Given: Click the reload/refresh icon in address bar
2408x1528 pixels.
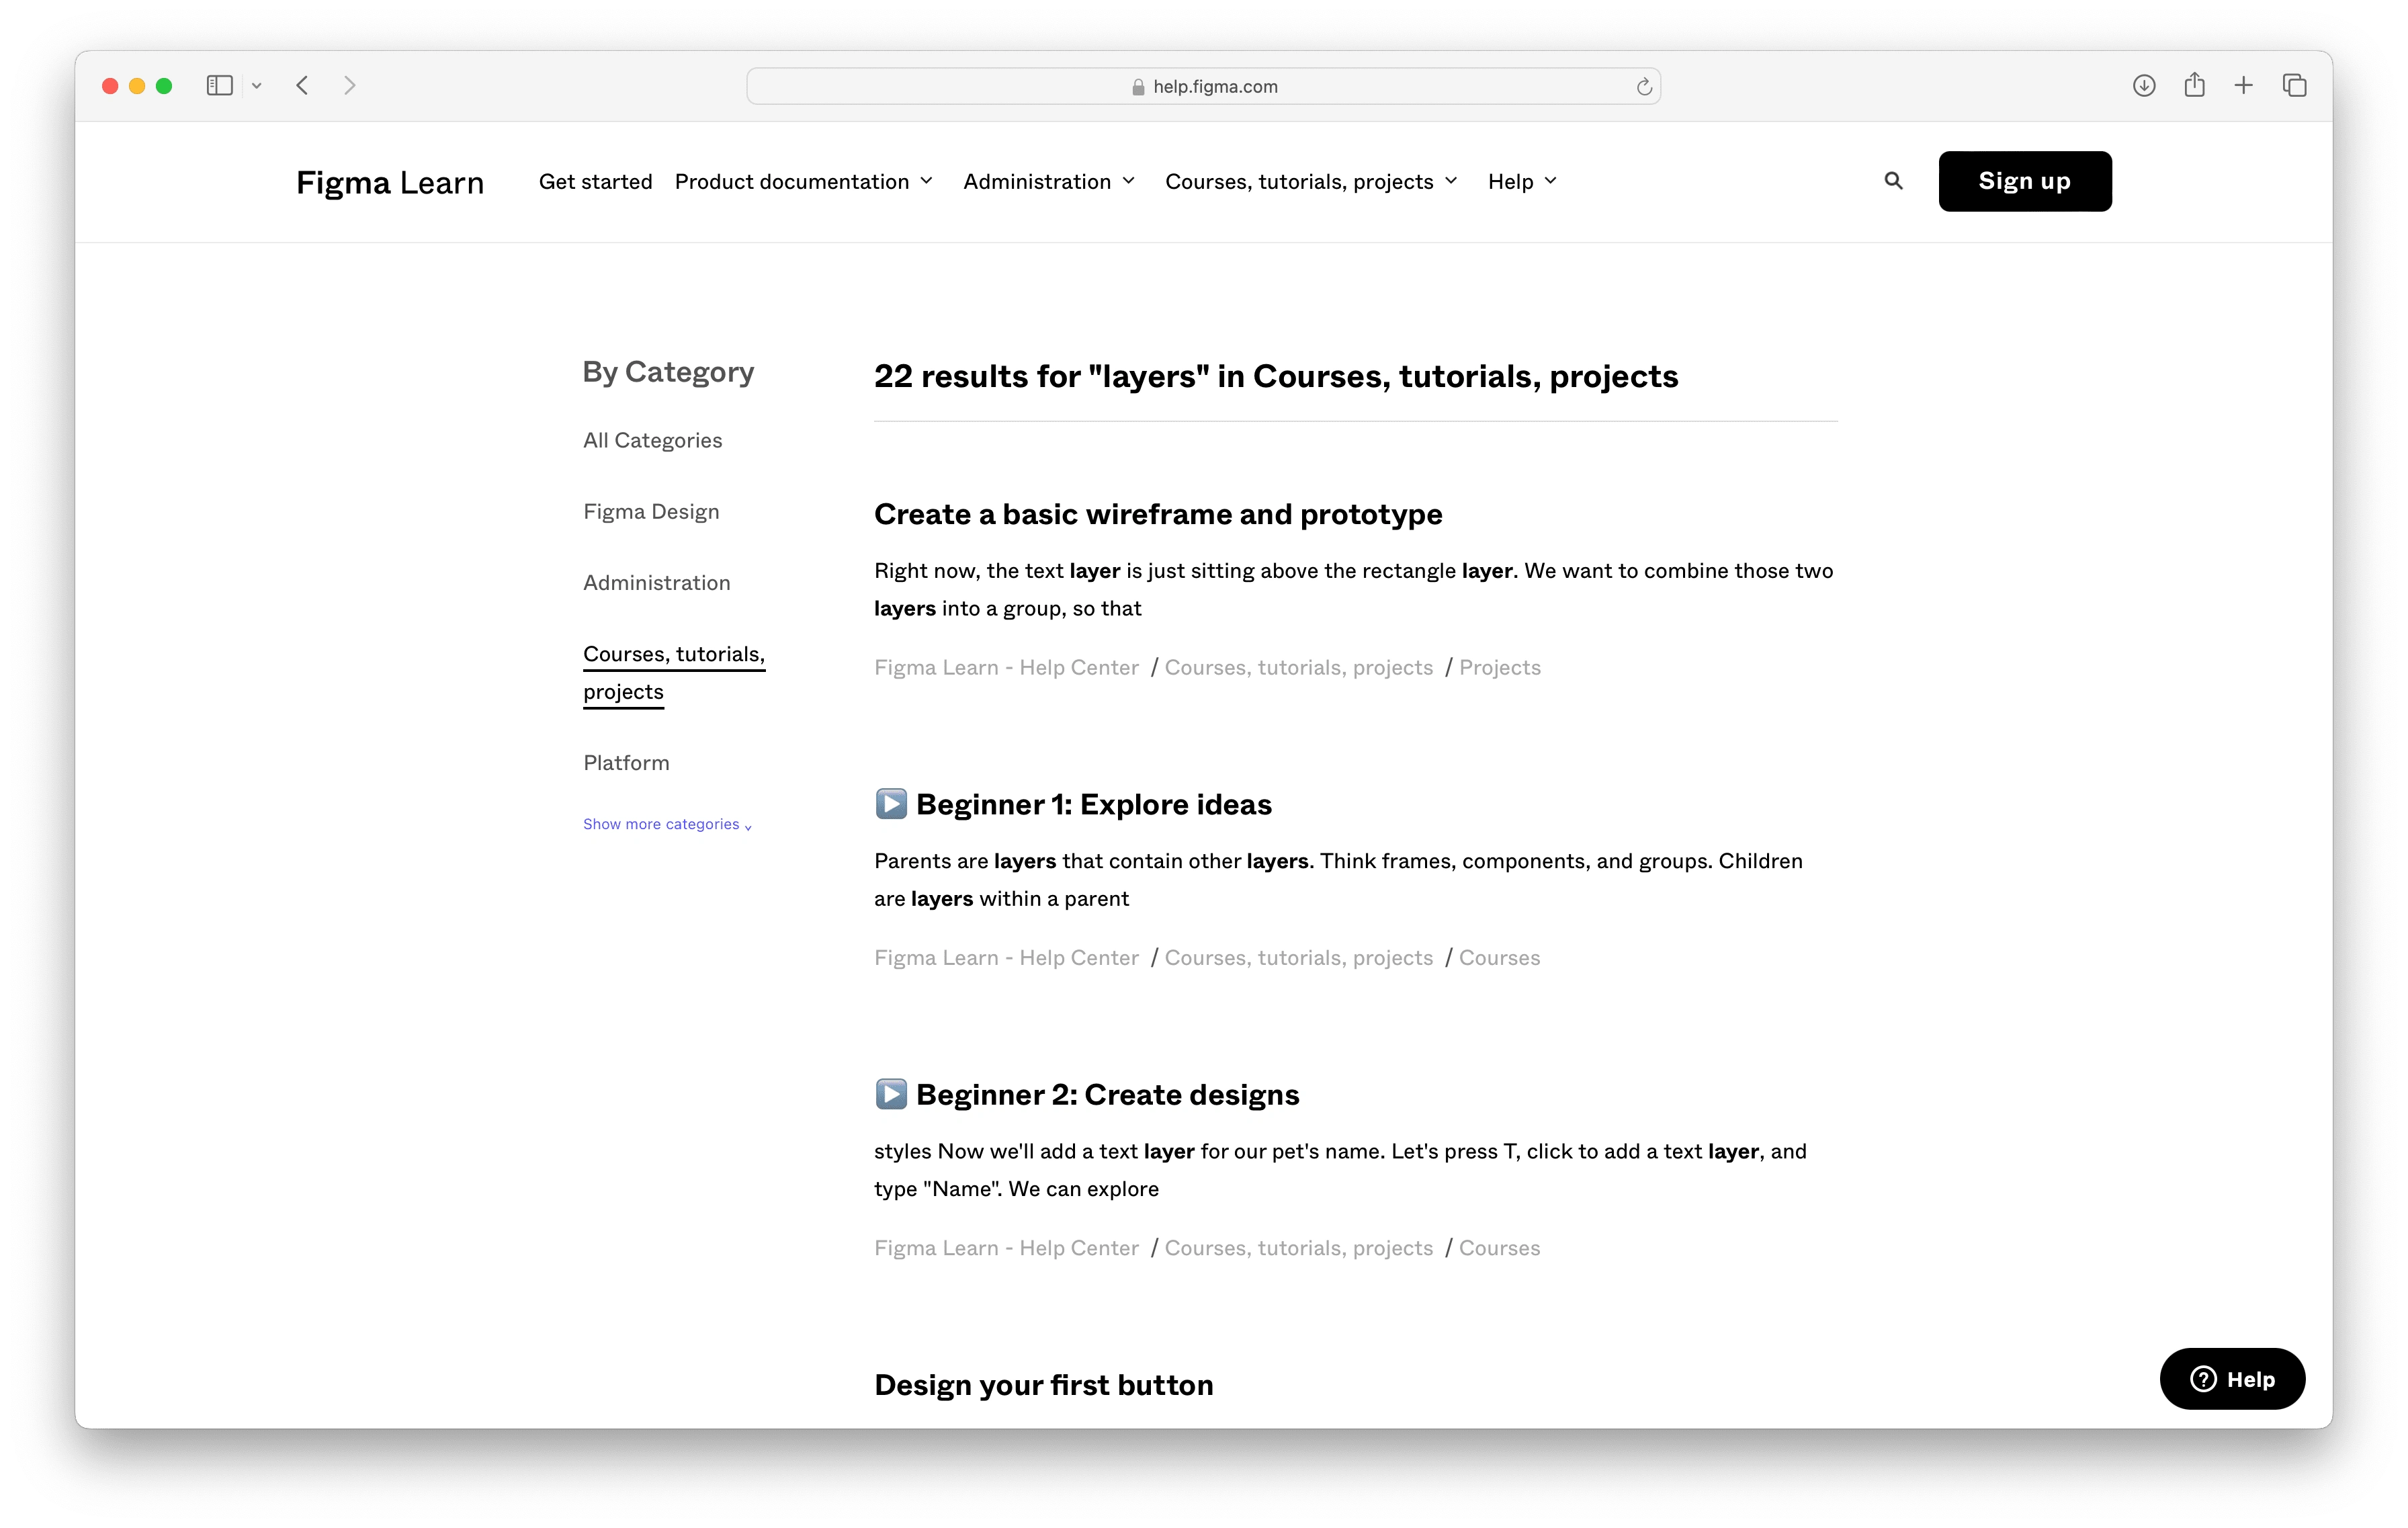Looking at the screenshot, I should coord(1643,84).
